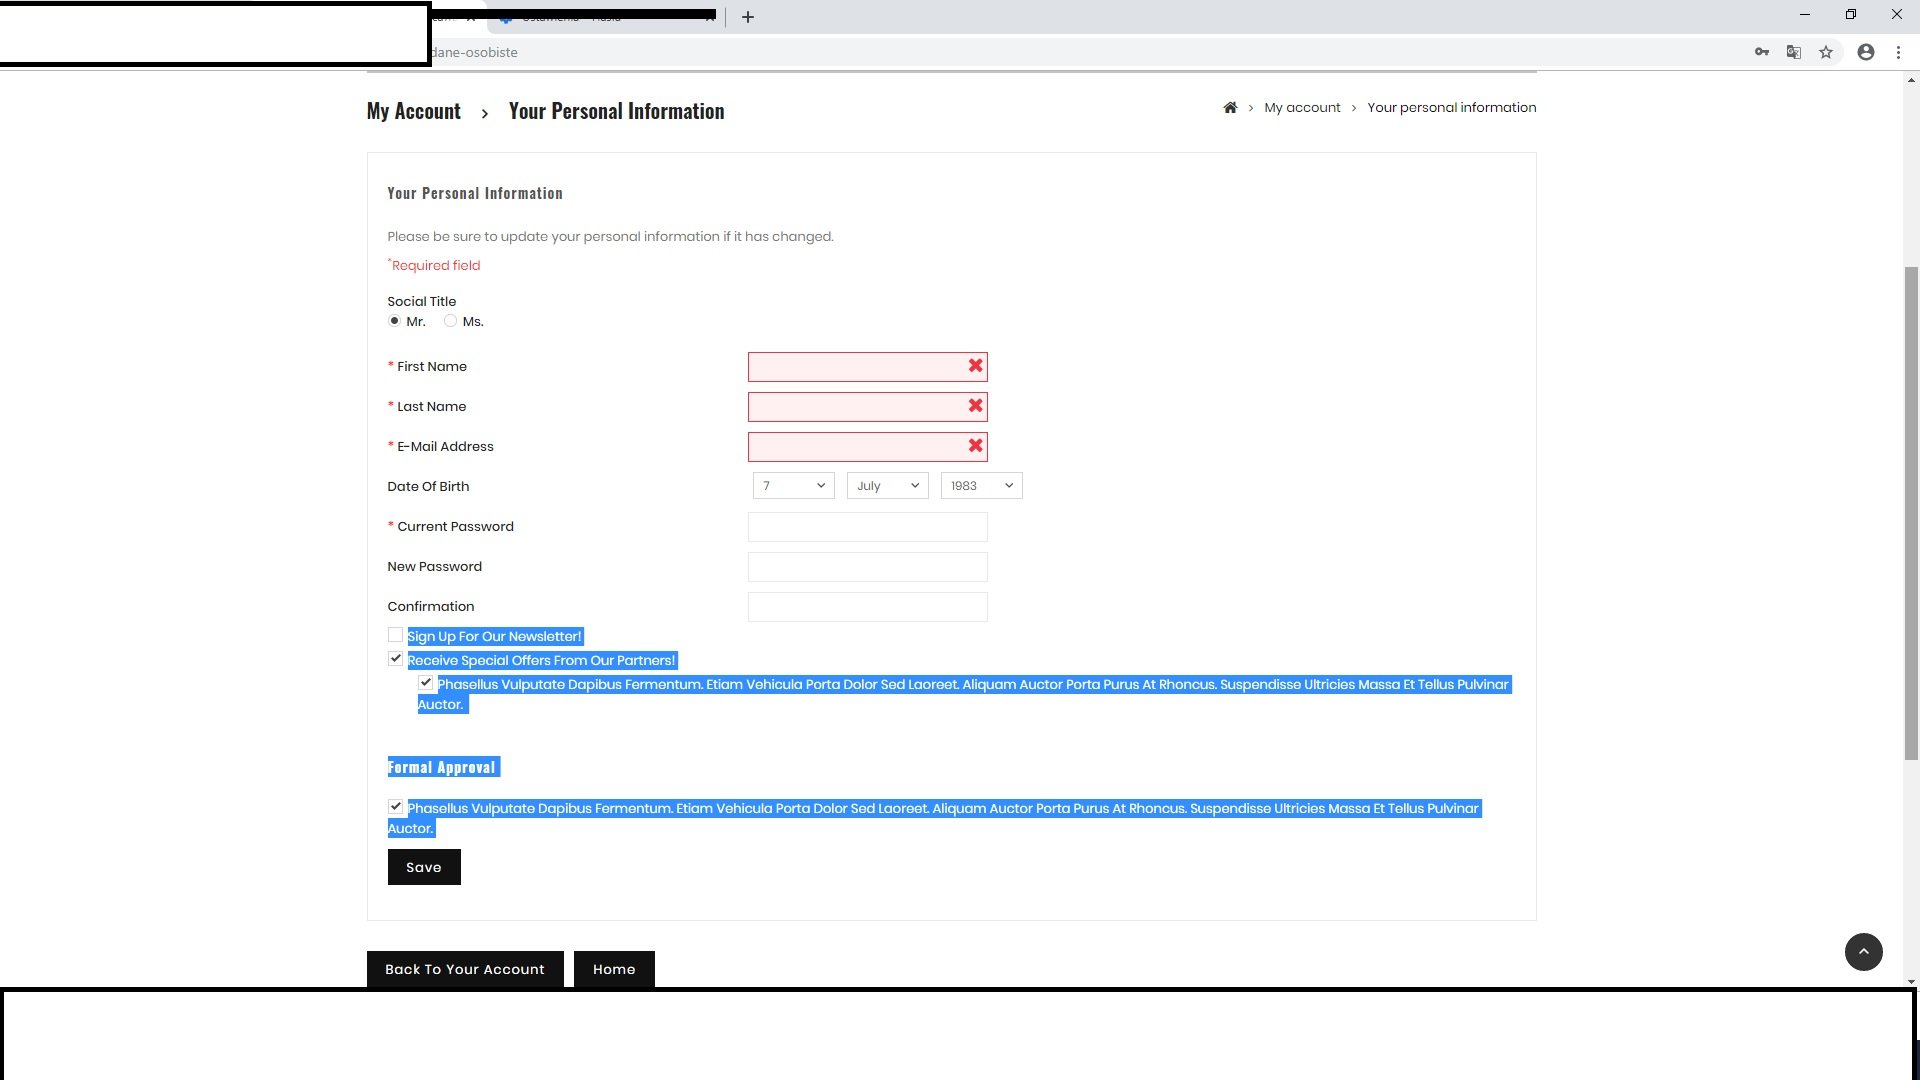1920x1080 pixels.
Task: Open the browser profile avatar icon
Action: [1866, 52]
